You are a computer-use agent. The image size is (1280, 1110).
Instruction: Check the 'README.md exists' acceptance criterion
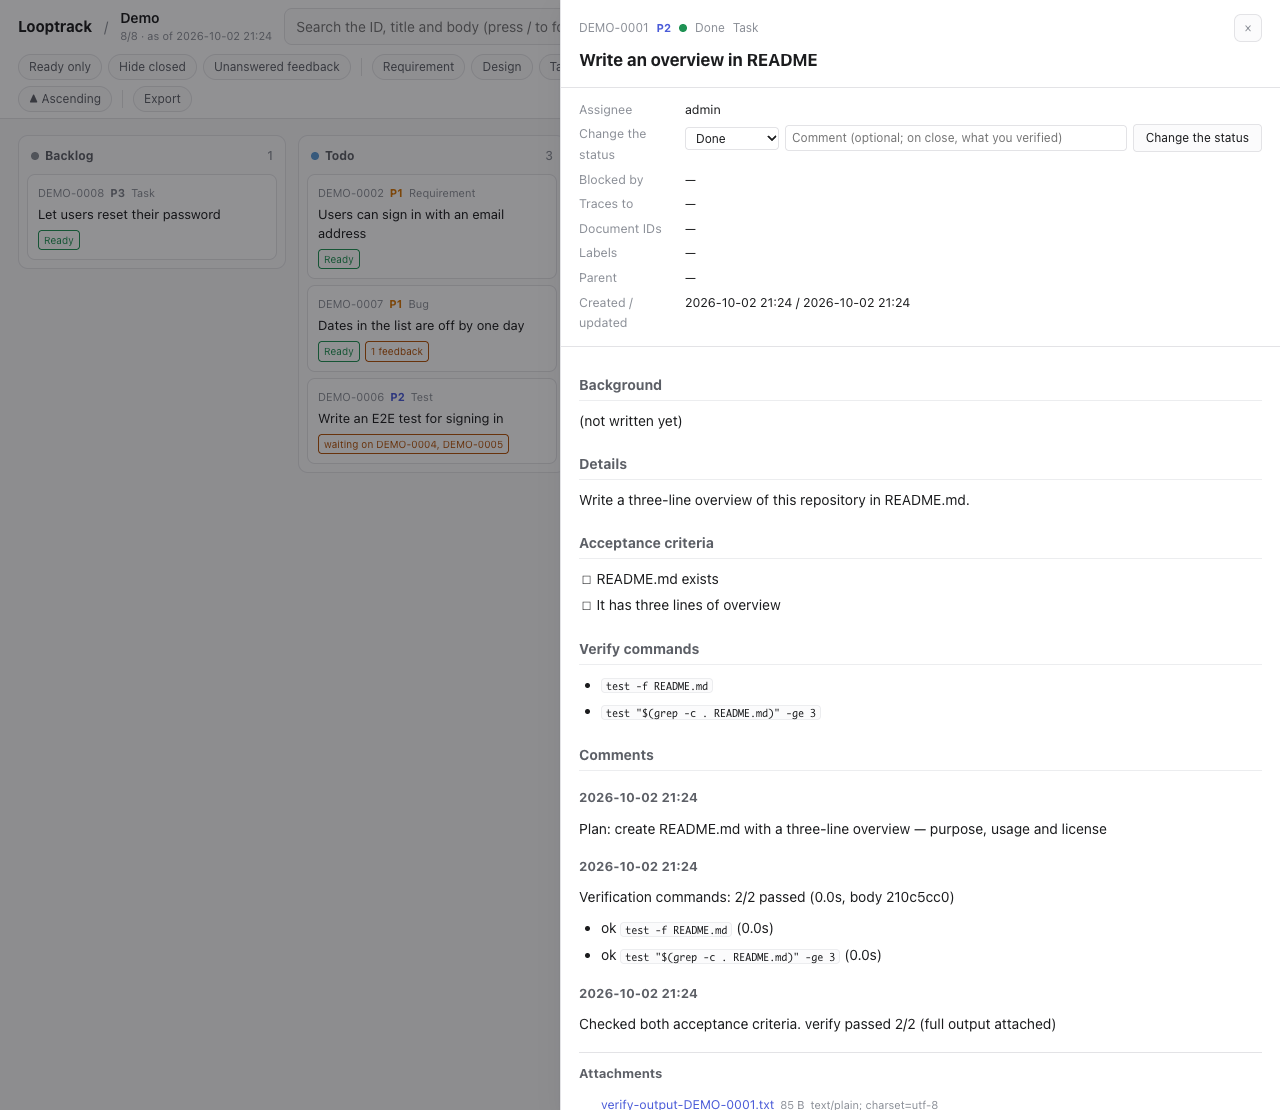tap(586, 580)
